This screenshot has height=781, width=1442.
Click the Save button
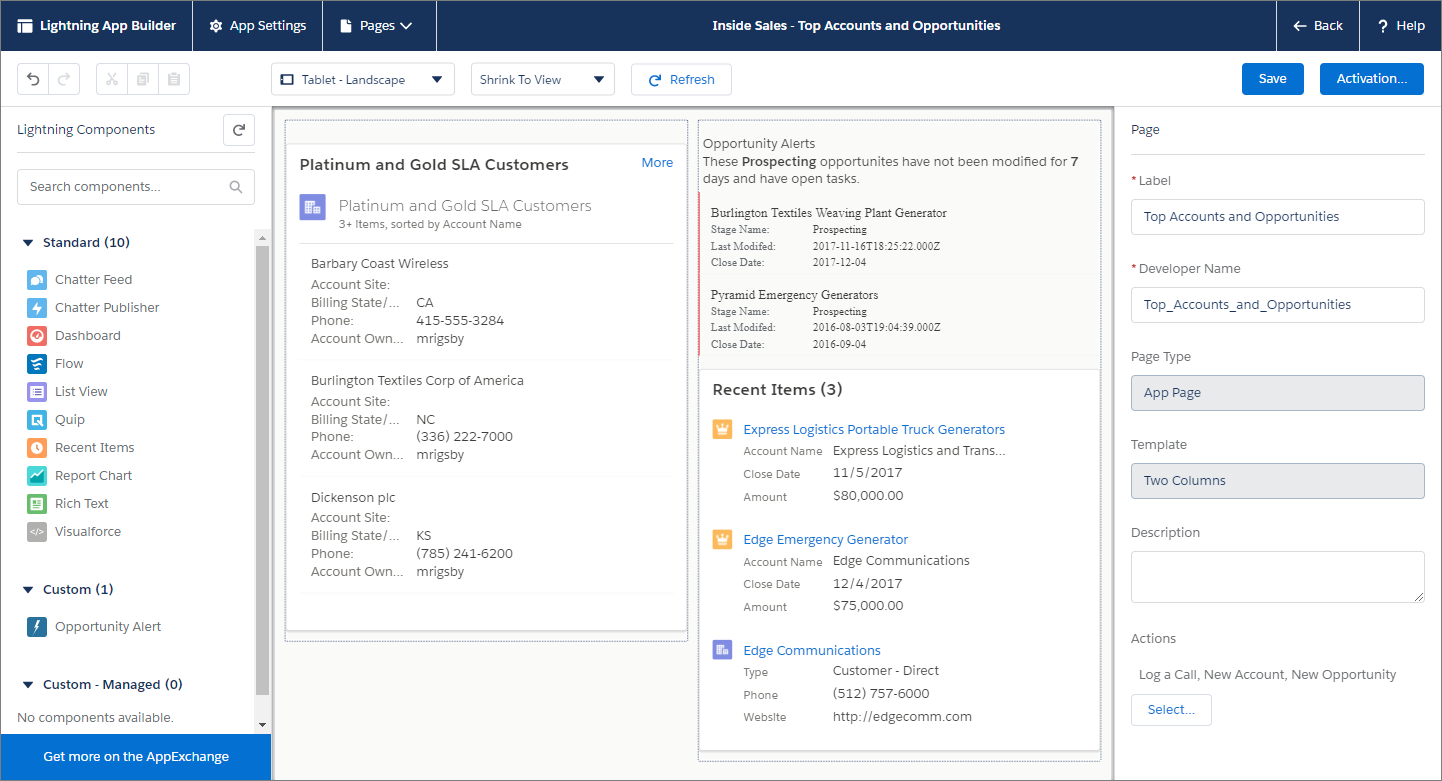pyautogui.click(x=1272, y=78)
